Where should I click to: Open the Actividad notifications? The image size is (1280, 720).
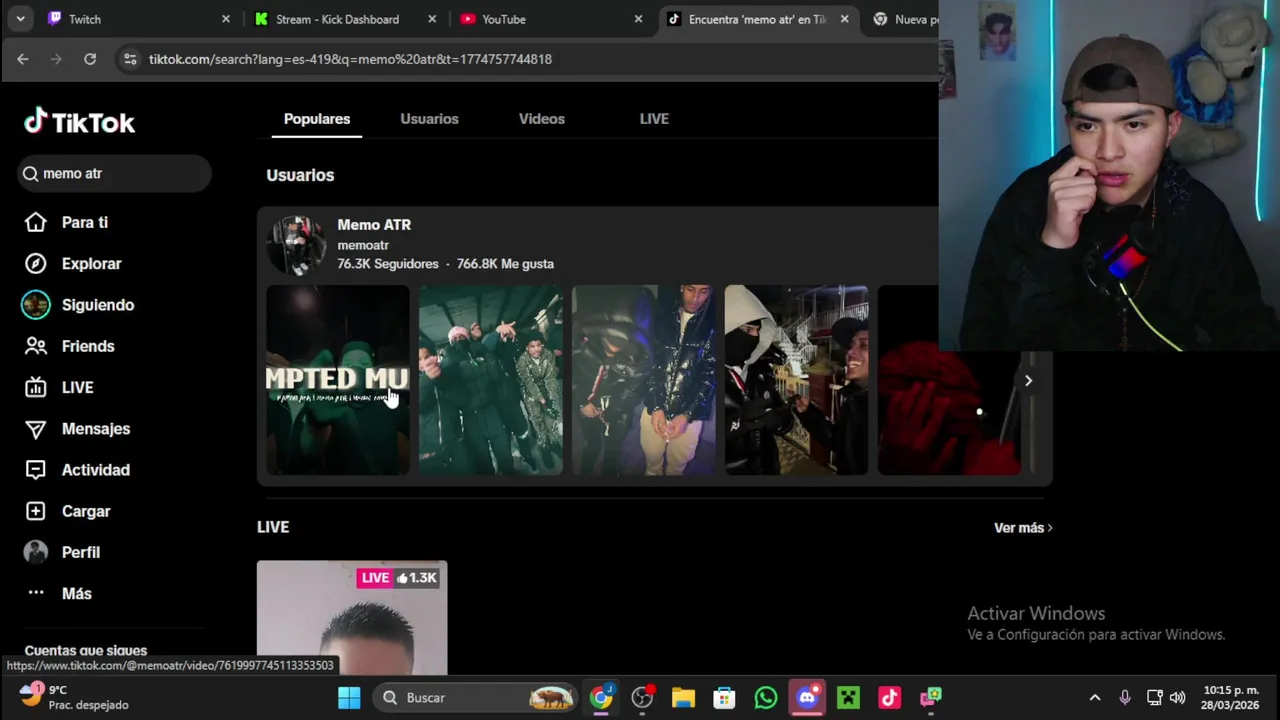77,470
